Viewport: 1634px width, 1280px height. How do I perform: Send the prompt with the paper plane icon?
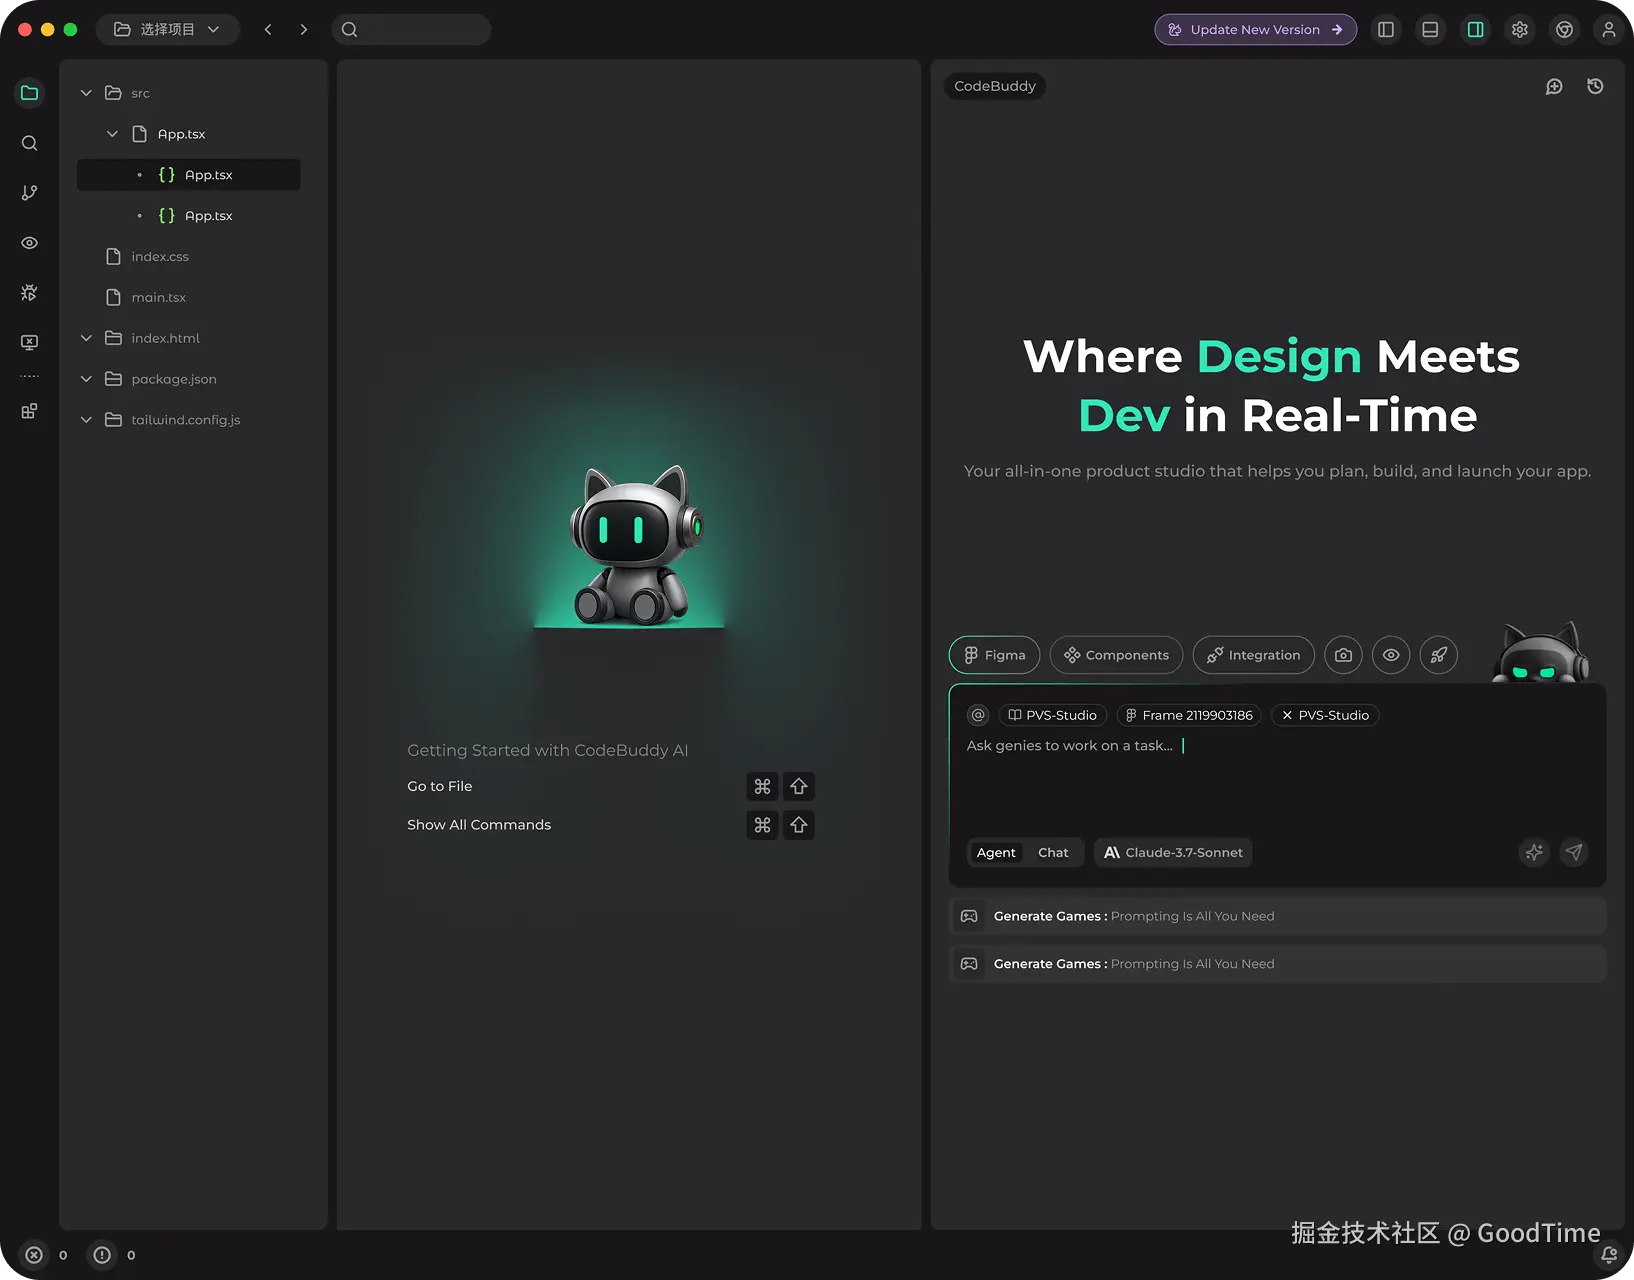tap(1574, 852)
